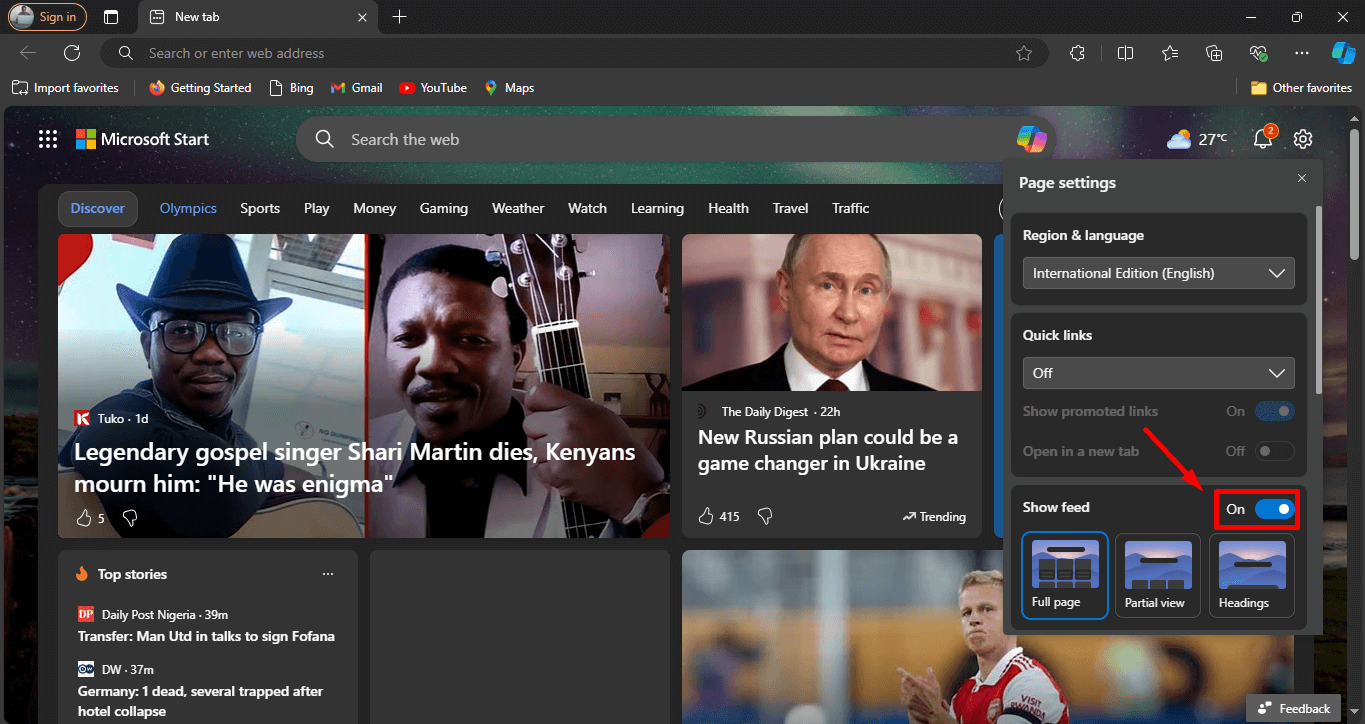Open the Copilot sidebar icon
This screenshot has height=724, width=1365.
(1343, 53)
